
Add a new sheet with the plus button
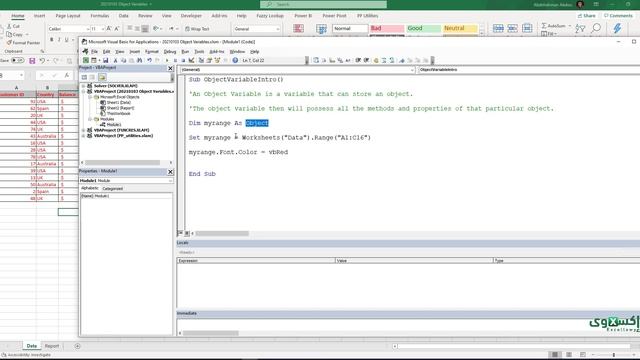click(77, 346)
